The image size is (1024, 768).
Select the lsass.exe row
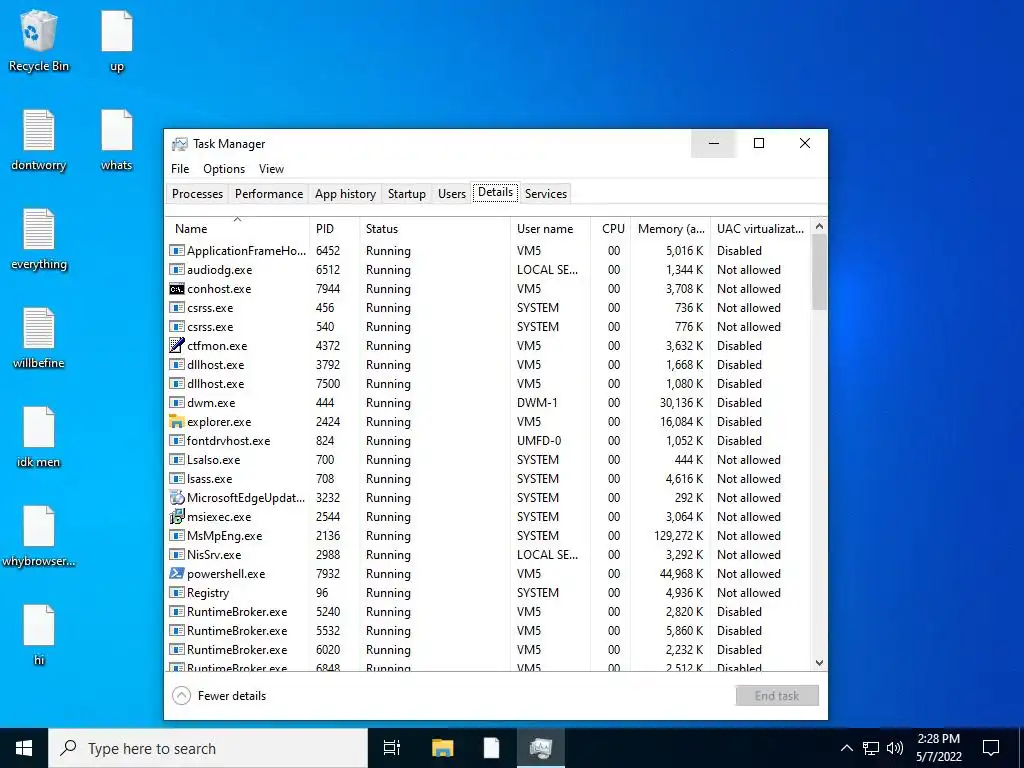488,479
